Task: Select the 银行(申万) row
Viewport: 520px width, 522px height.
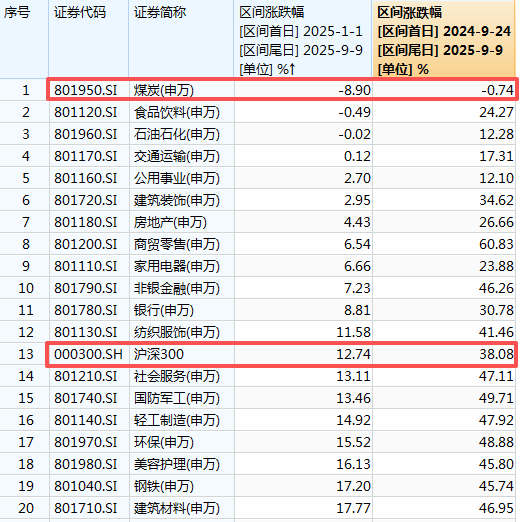Action: pyautogui.click(x=258, y=310)
